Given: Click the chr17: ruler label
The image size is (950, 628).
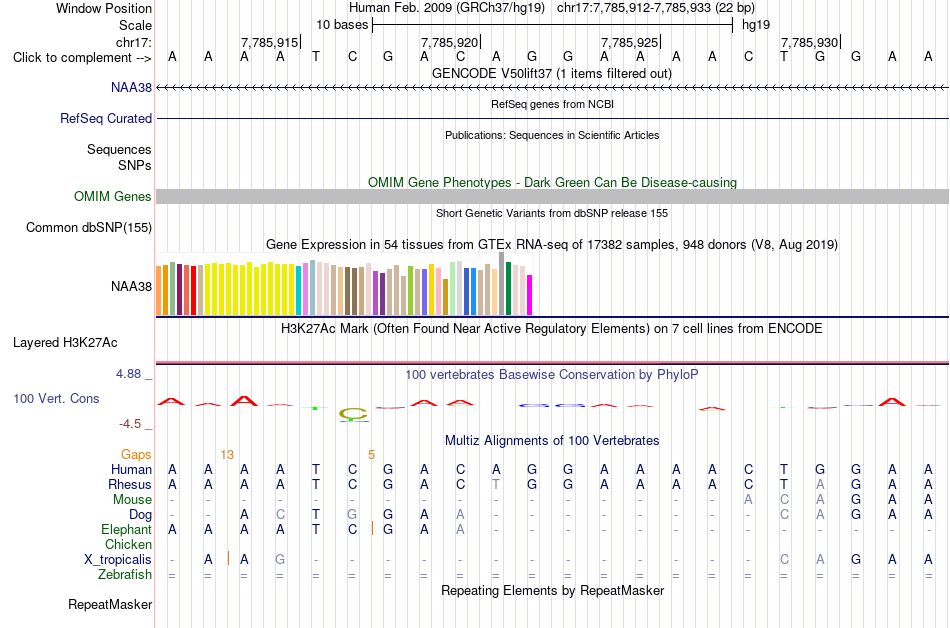Looking at the screenshot, I should (x=134, y=42).
